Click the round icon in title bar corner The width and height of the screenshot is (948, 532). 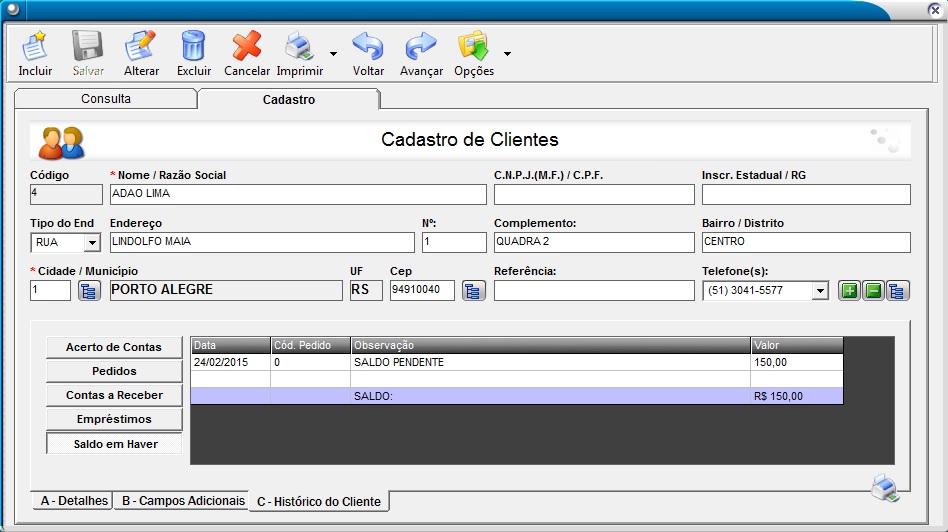11,9
